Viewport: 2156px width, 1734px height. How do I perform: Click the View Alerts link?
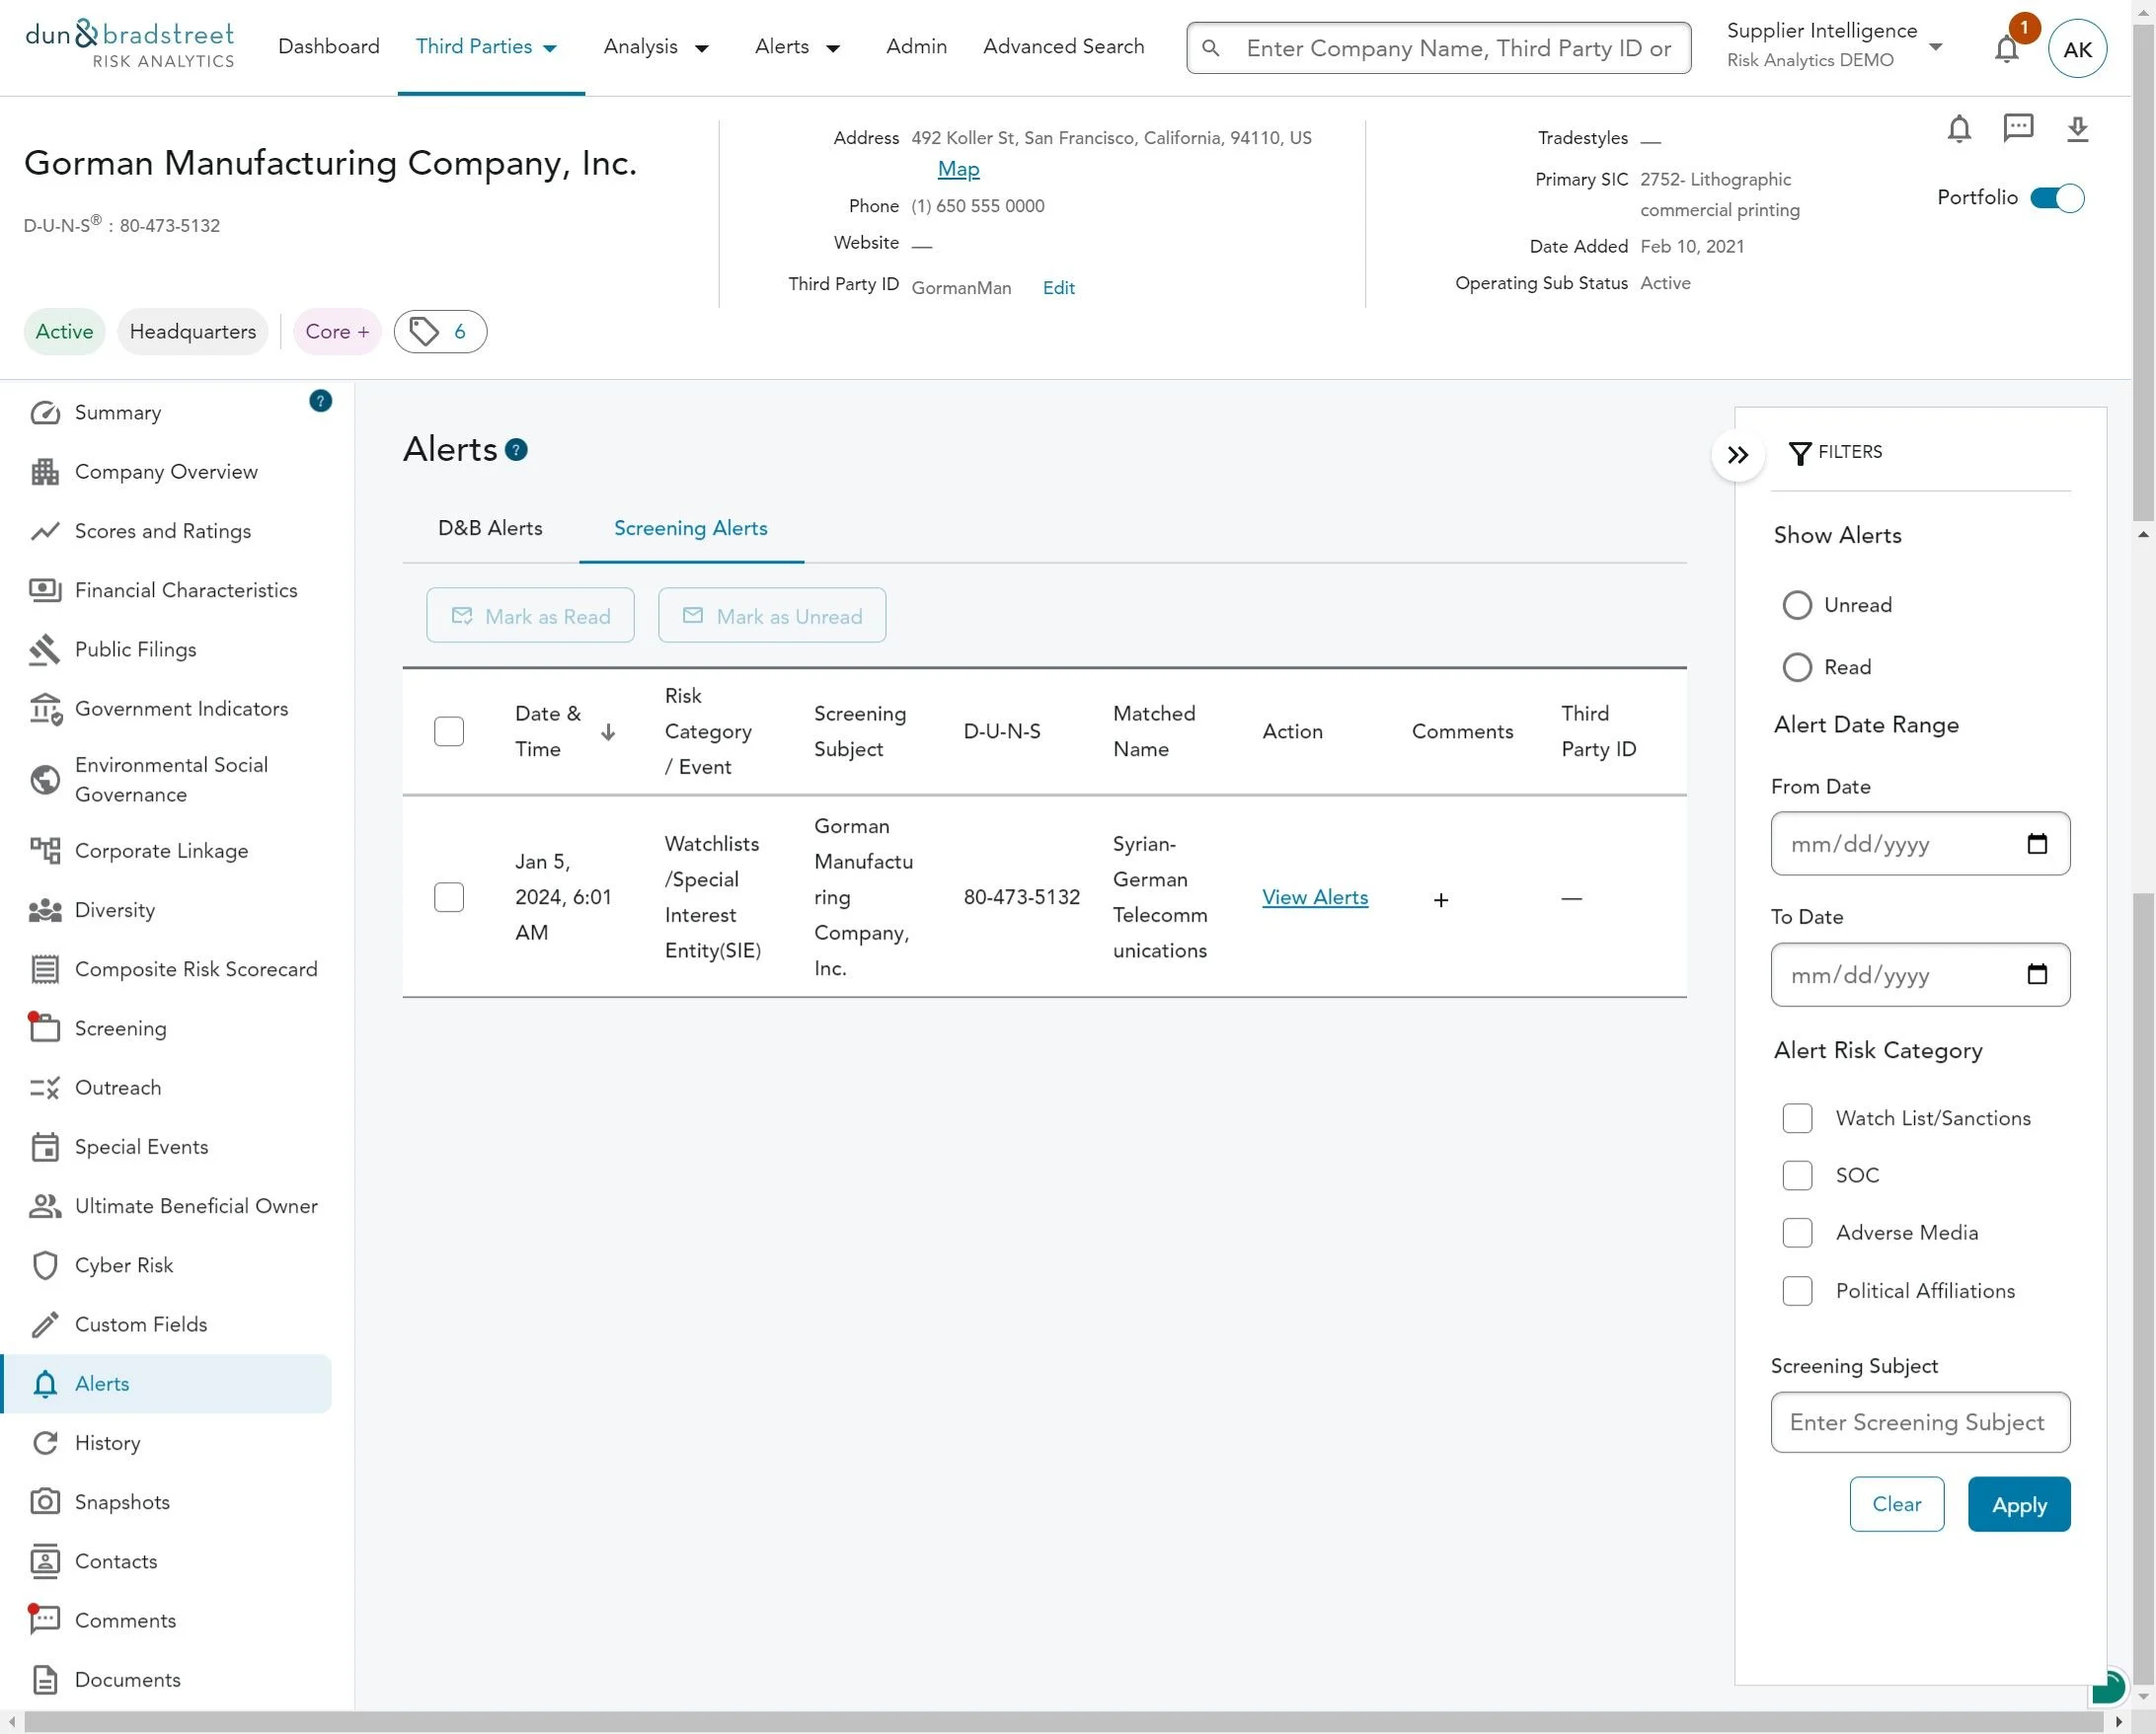point(1314,897)
